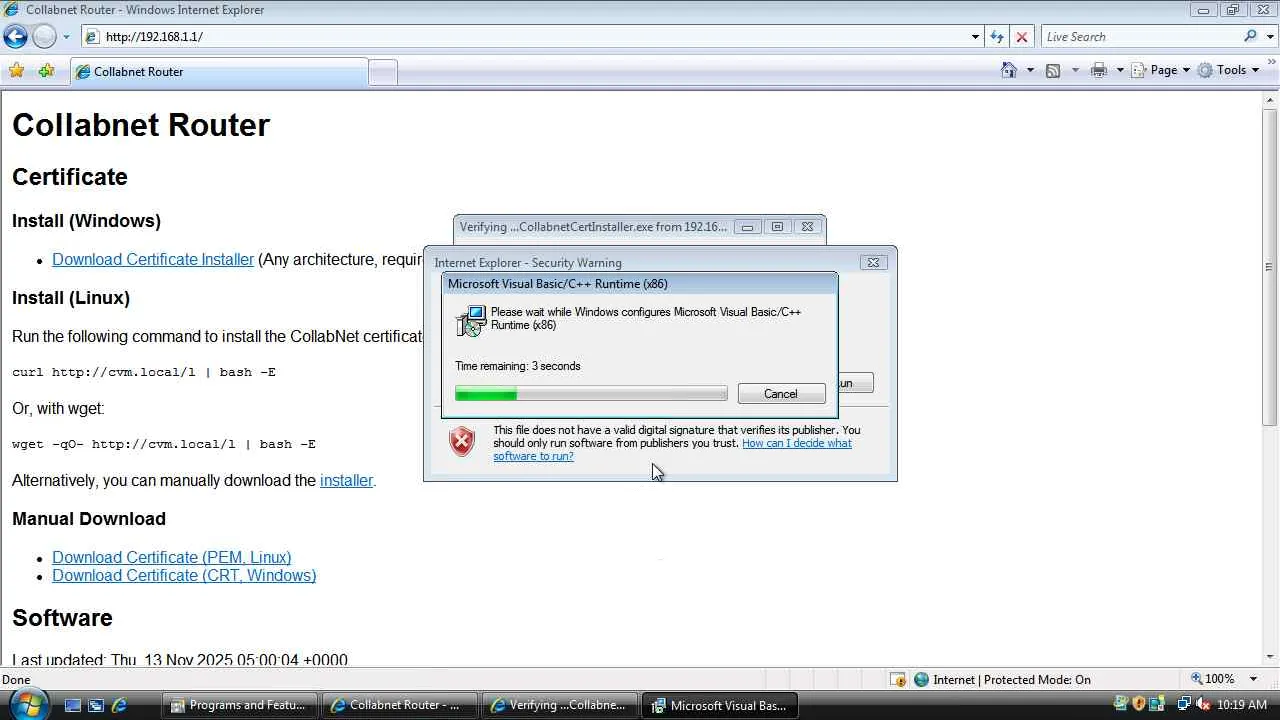Click Download Certificate (PEM, Linux) link

coord(172,557)
